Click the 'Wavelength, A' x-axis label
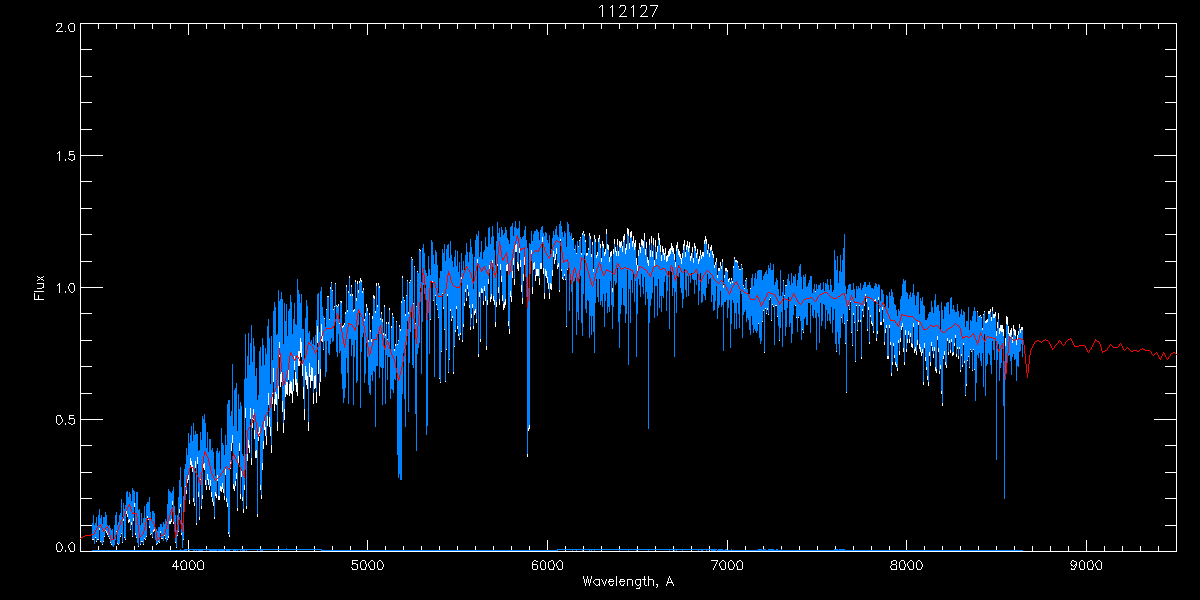 [x=628, y=582]
